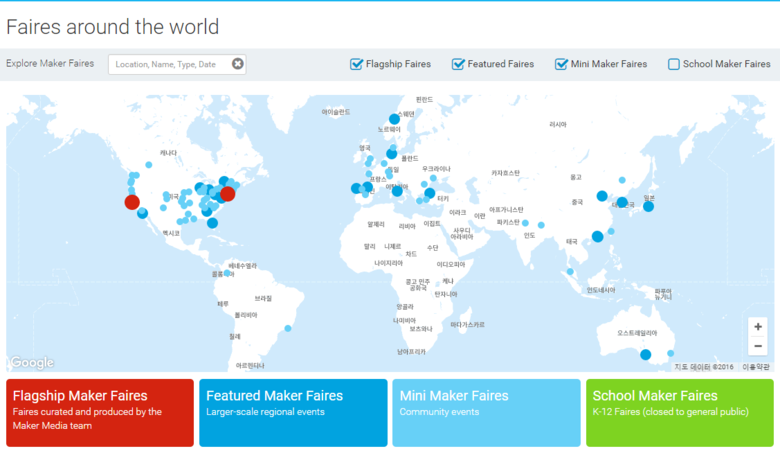Select the blue marker just below the red west coast marker

click(x=142, y=213)
